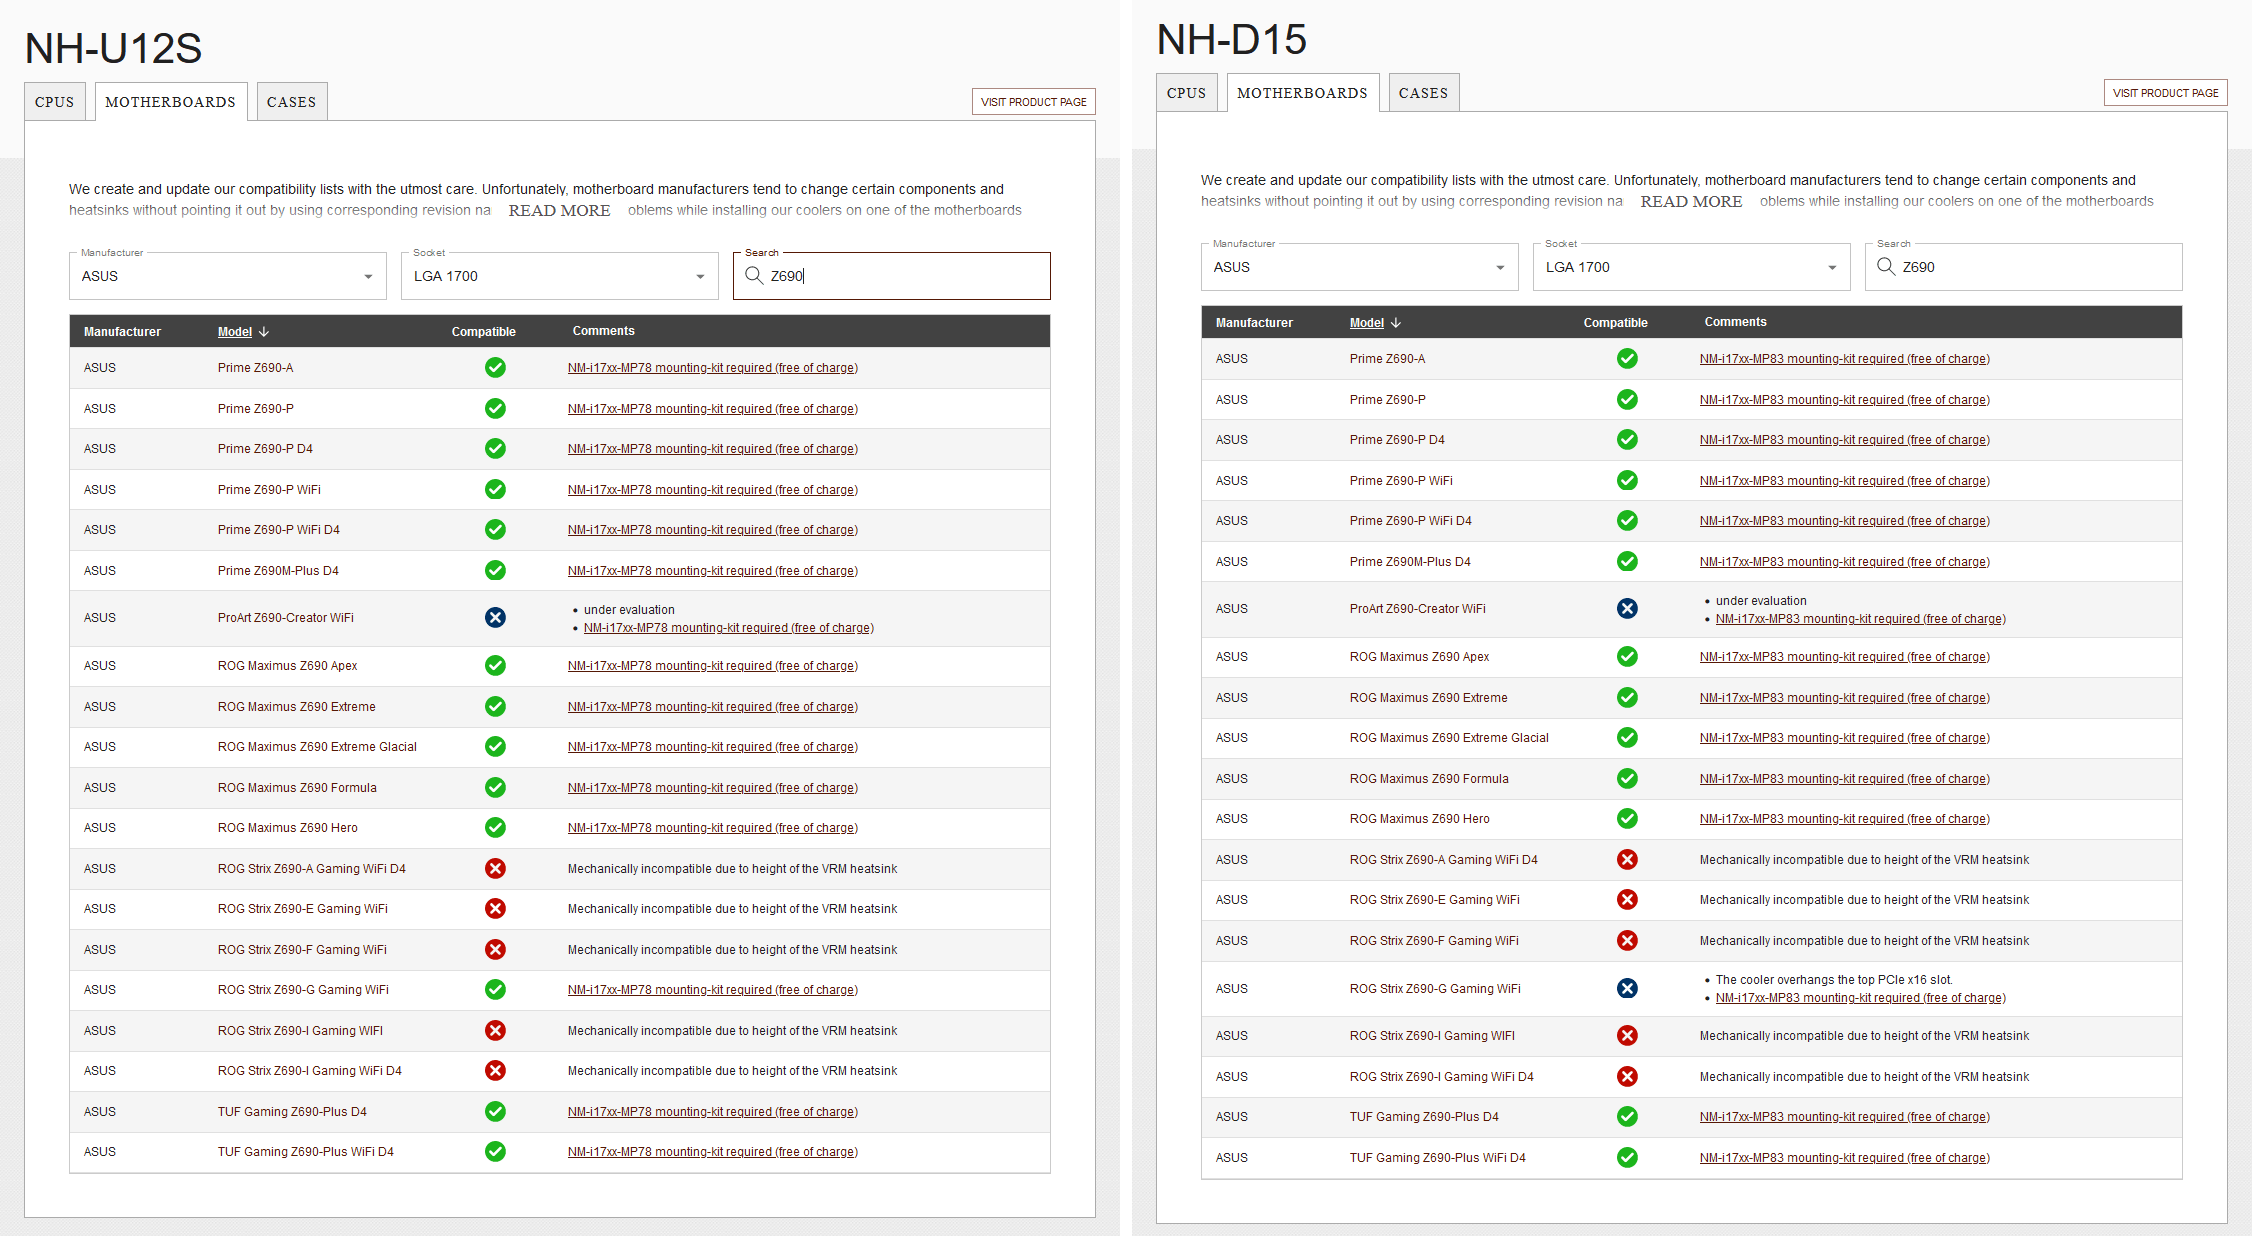This screenshot has height=1236, width=2252.
Task: Click green check for ROG Maximus Z690 Formula in NH-D15
Action: click(1627, 779)
